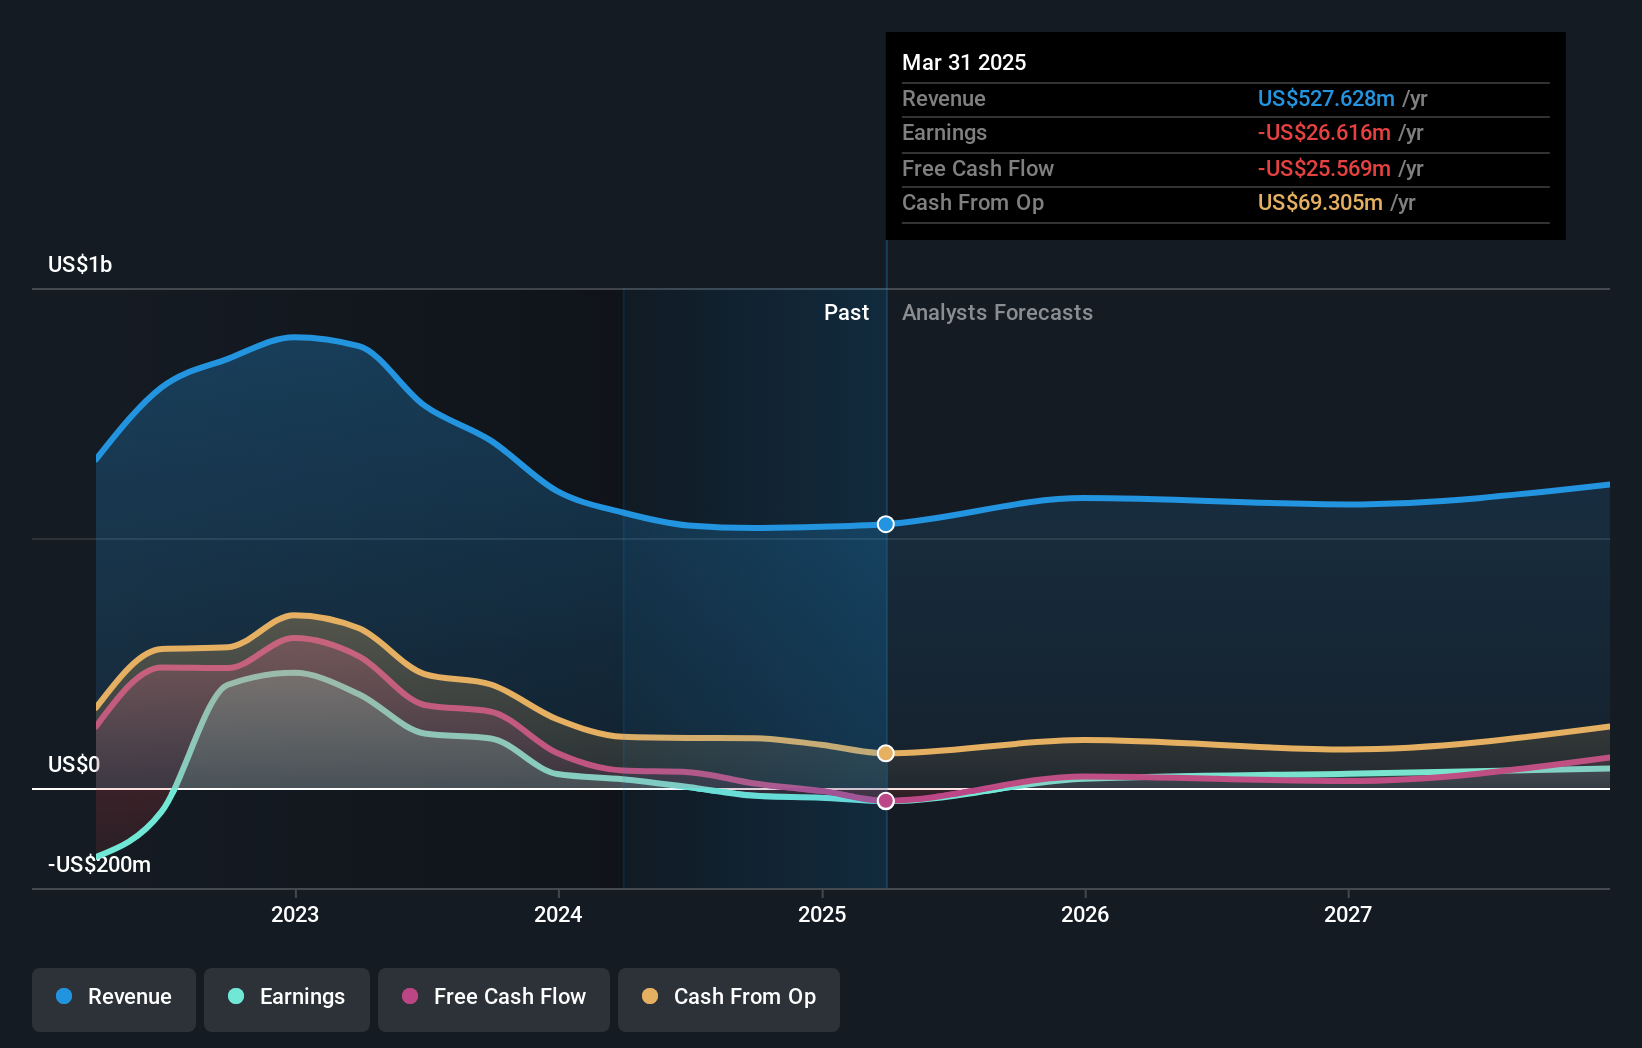This screenshot has height=1048, width=1642.
Task: Click the 2024 x-axis label
Action: (558, 914)
